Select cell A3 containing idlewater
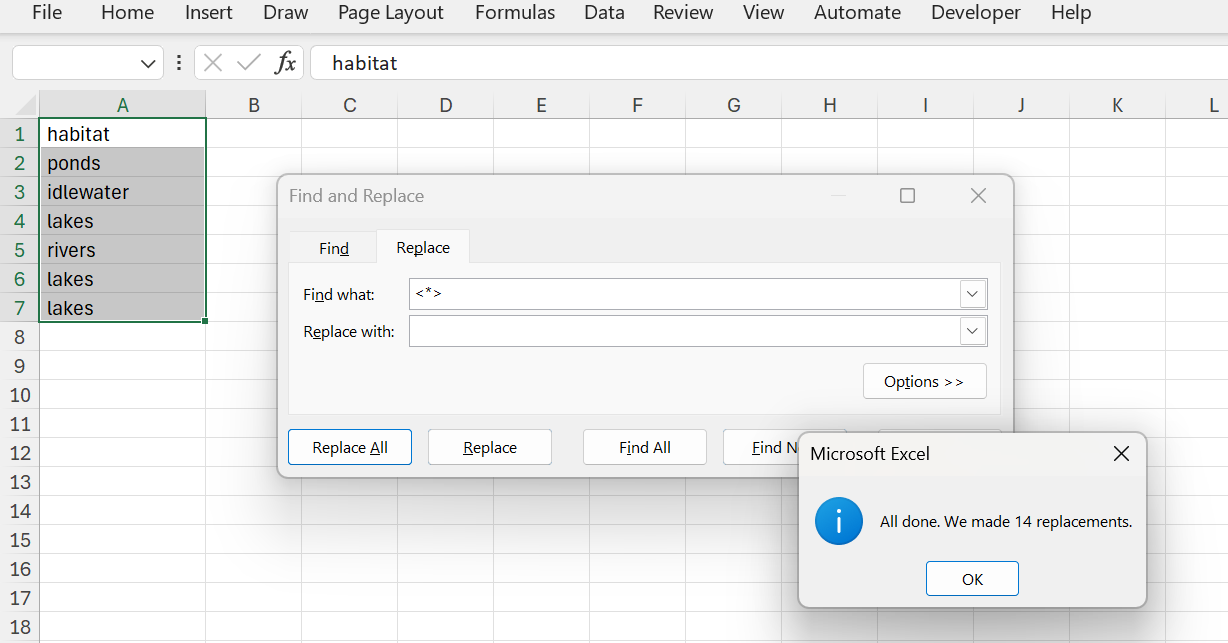1228x643 pixels. 122,192
